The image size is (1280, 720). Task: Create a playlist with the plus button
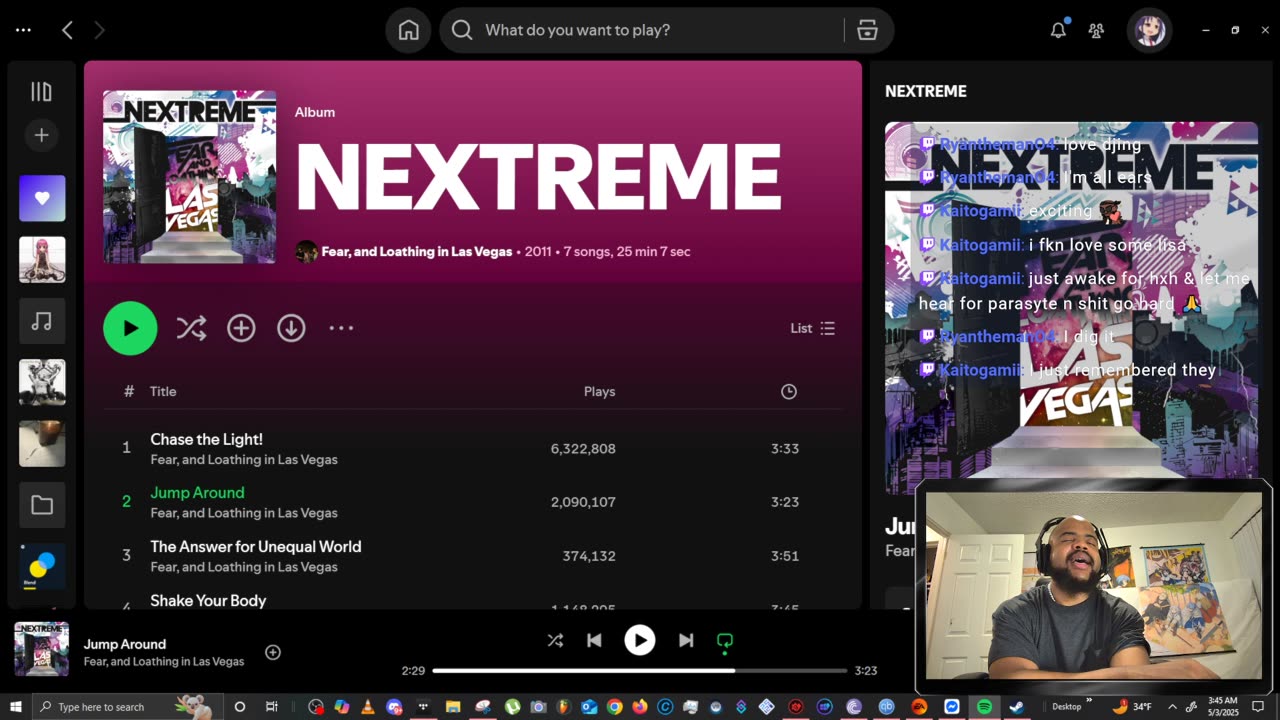pyautogui.click(x=41, y=135)
